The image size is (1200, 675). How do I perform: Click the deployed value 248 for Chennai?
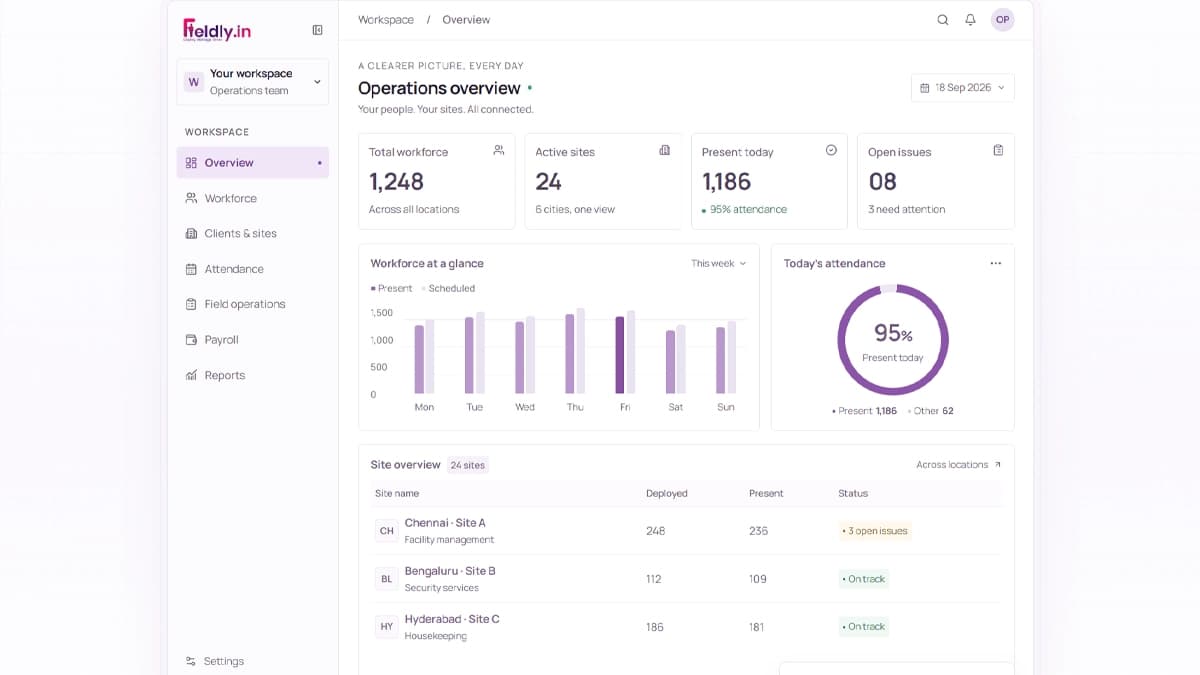click(x=656, y=531)
